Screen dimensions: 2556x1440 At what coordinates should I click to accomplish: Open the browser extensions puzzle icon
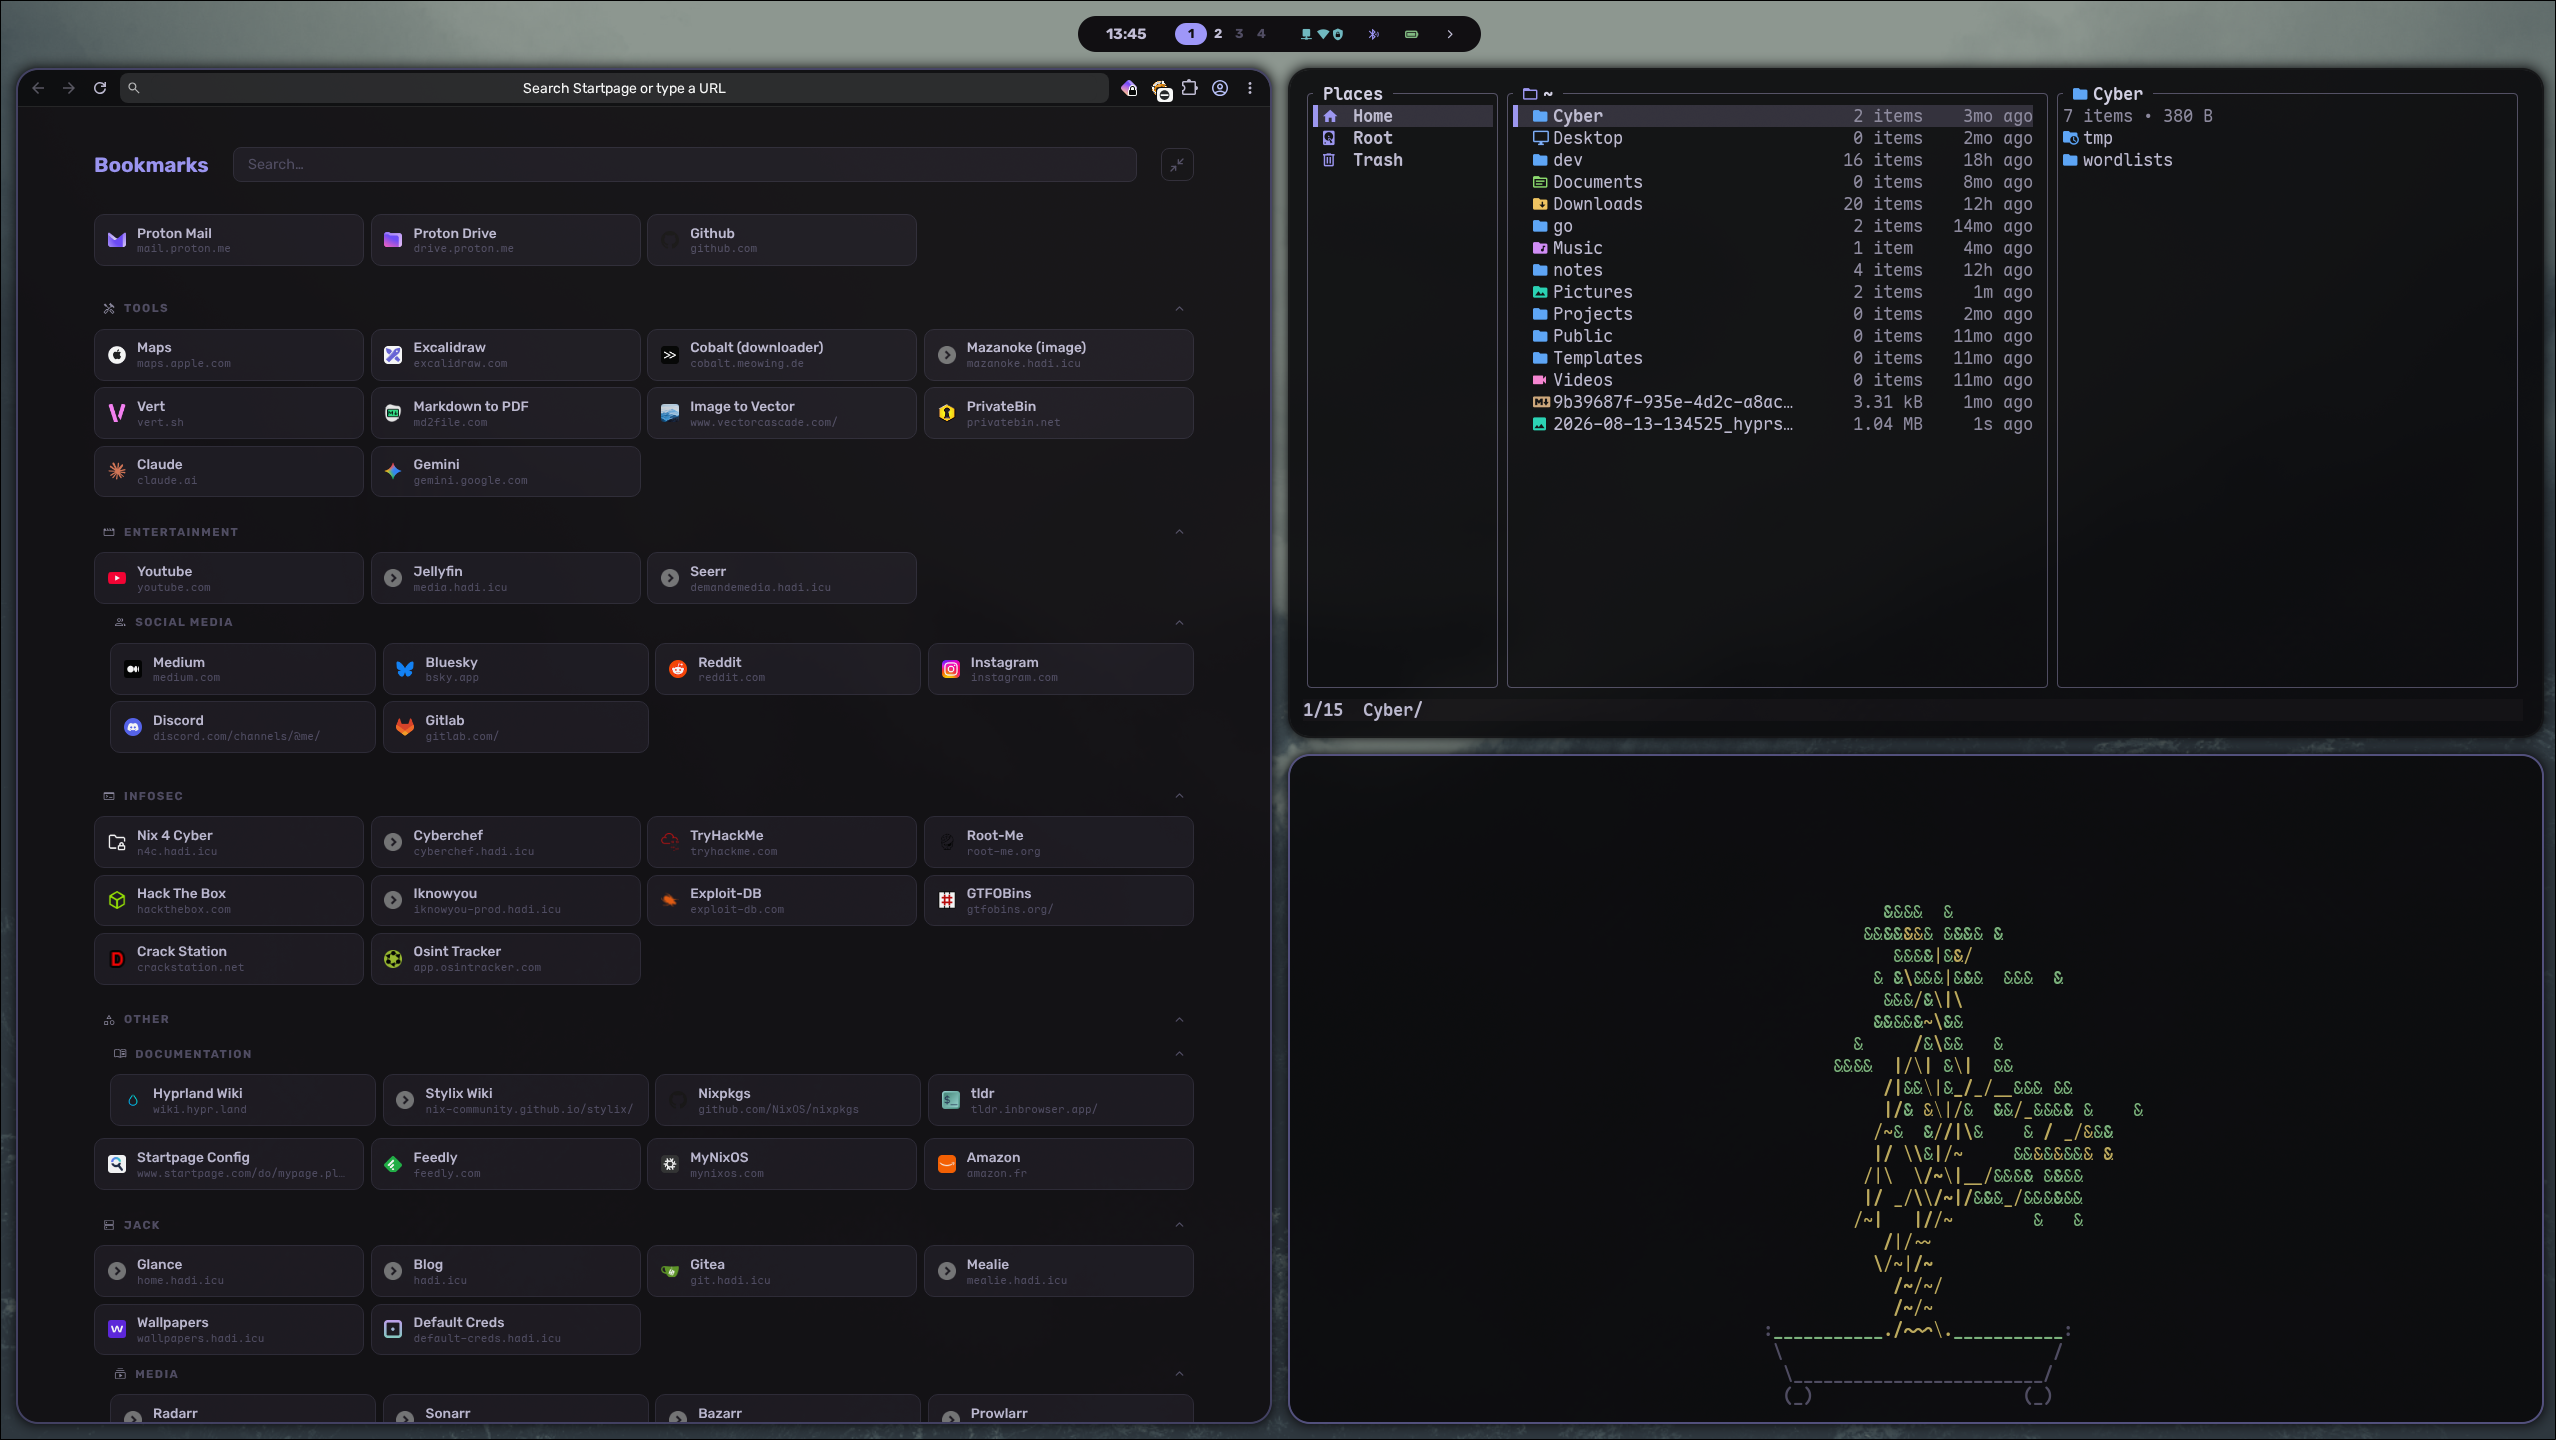[x=1190, y=88]
